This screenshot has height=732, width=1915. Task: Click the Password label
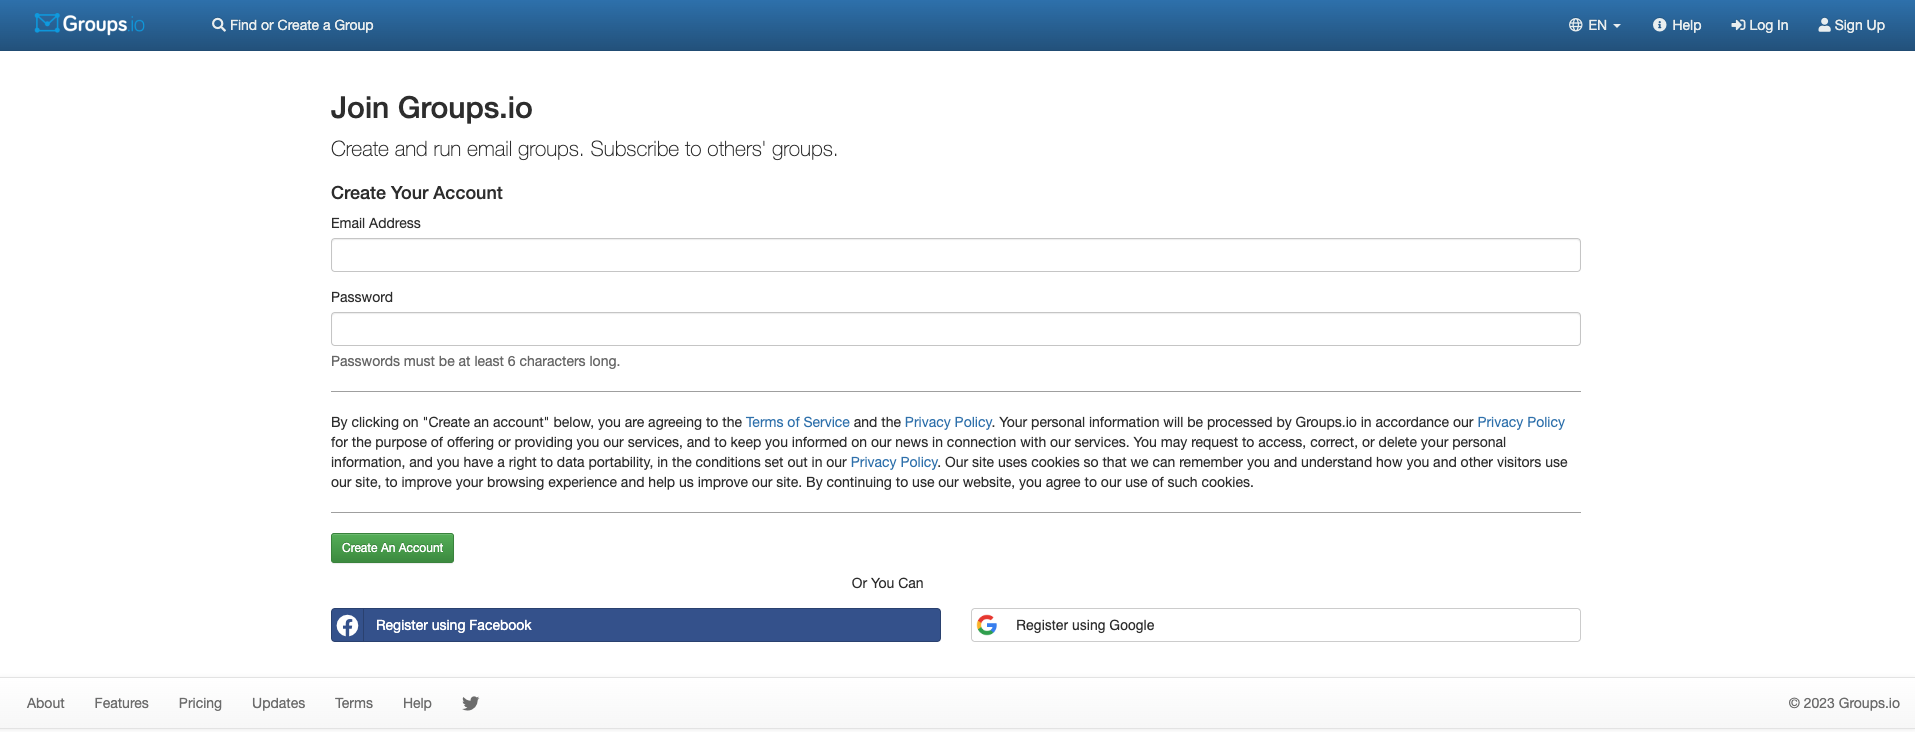pos(361,297)
